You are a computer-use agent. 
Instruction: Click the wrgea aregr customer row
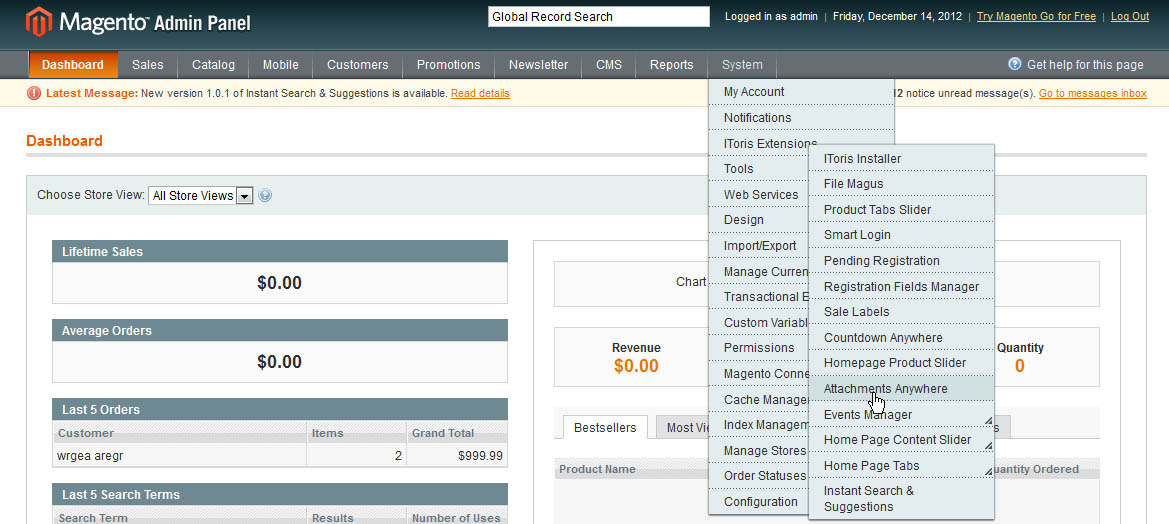(280, 455)
